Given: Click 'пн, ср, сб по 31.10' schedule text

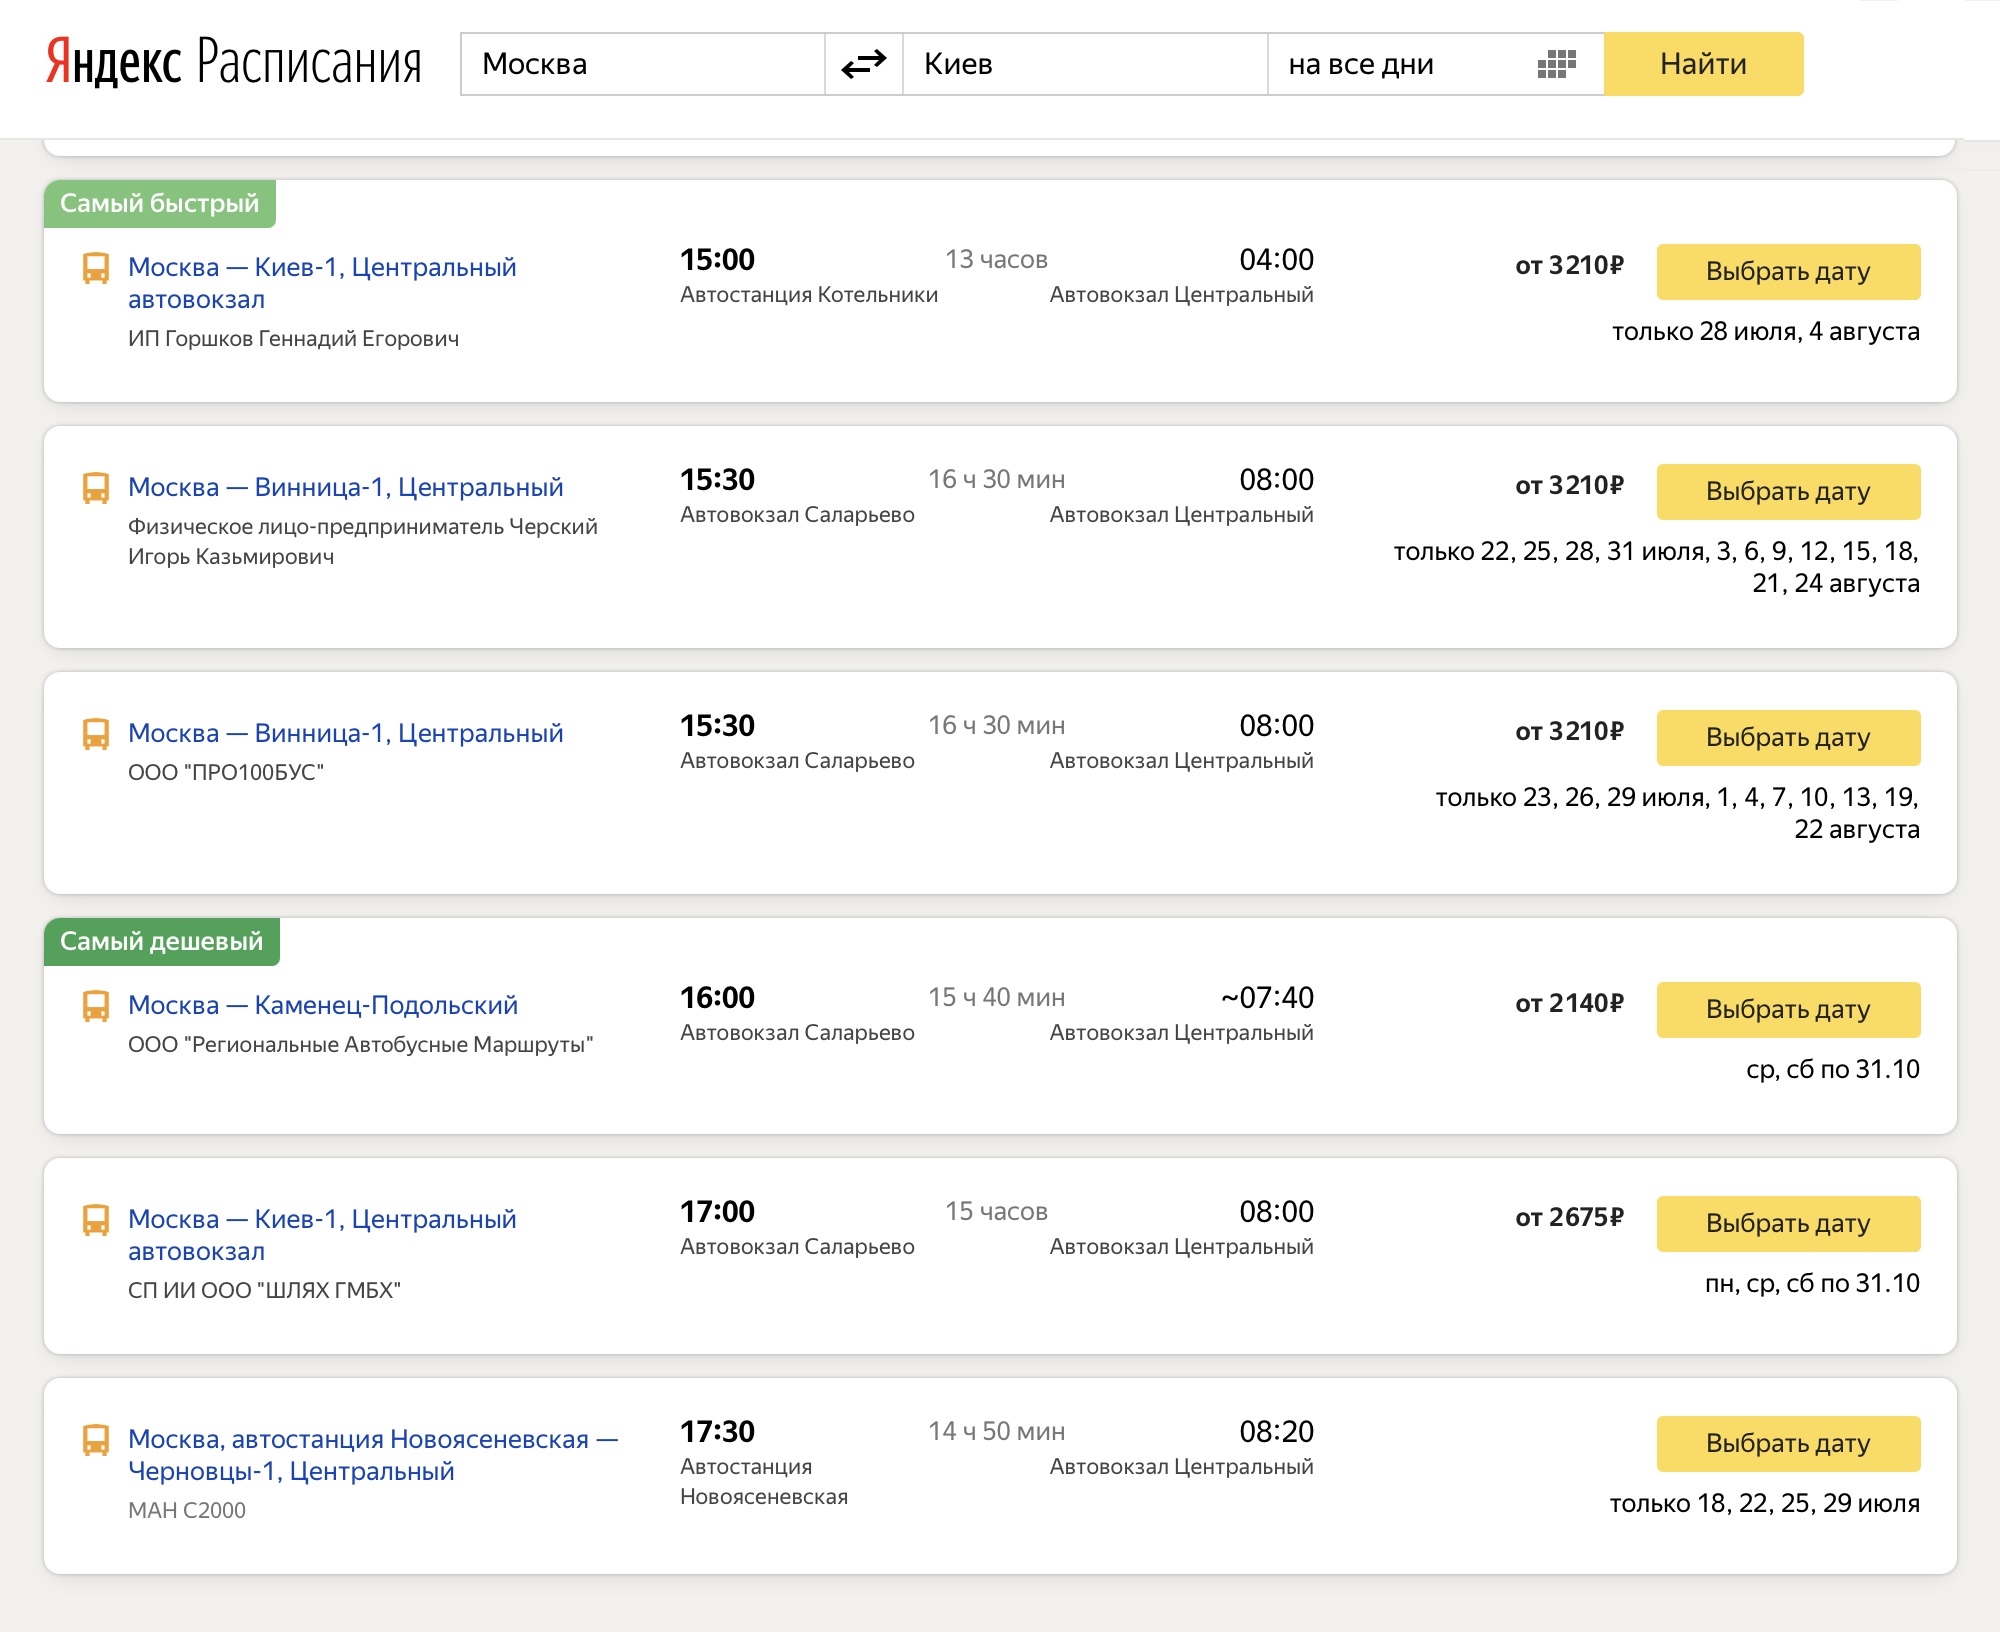Looking at the screenshot, I should pyautogui.click(x=1812, y=1284).
